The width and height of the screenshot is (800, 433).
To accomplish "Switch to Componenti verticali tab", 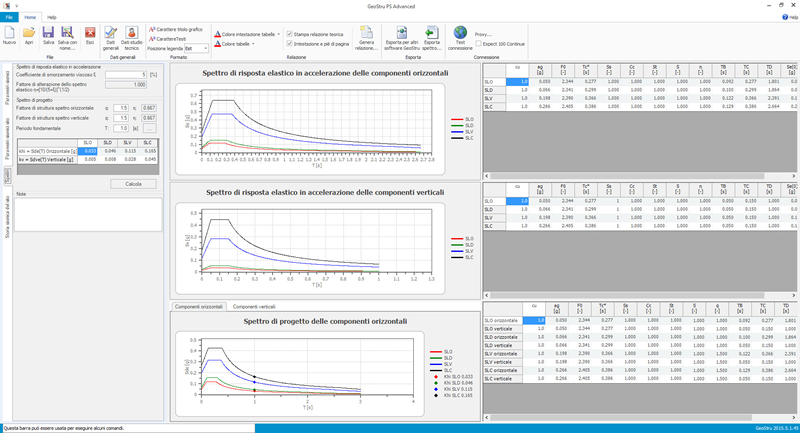I will click(x=254, y=306).
